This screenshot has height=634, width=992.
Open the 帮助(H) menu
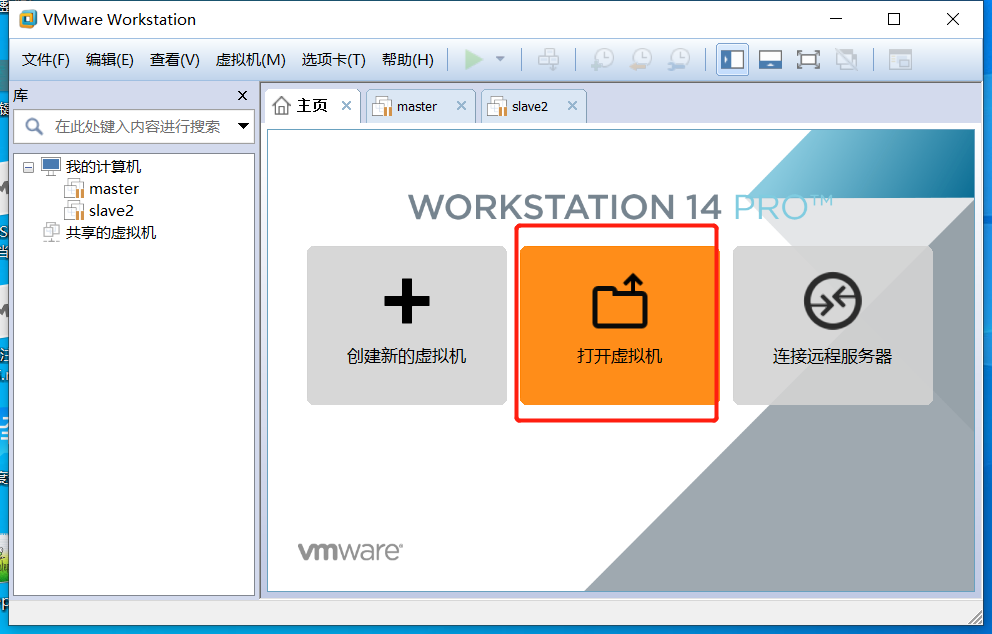(407, 60)
